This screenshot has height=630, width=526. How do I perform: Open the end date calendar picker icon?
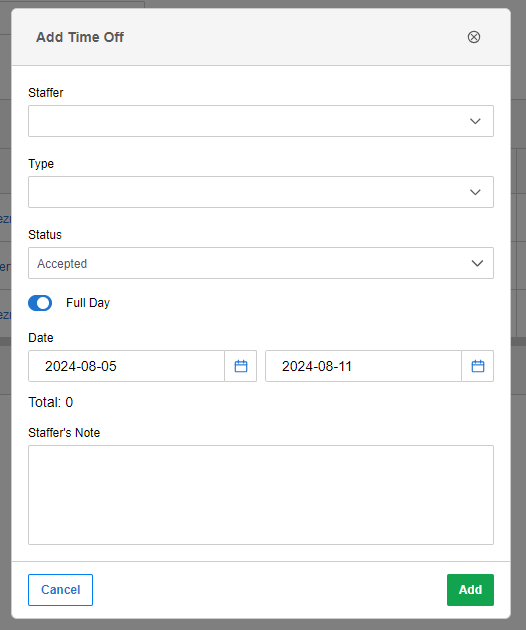coord(477,366)
